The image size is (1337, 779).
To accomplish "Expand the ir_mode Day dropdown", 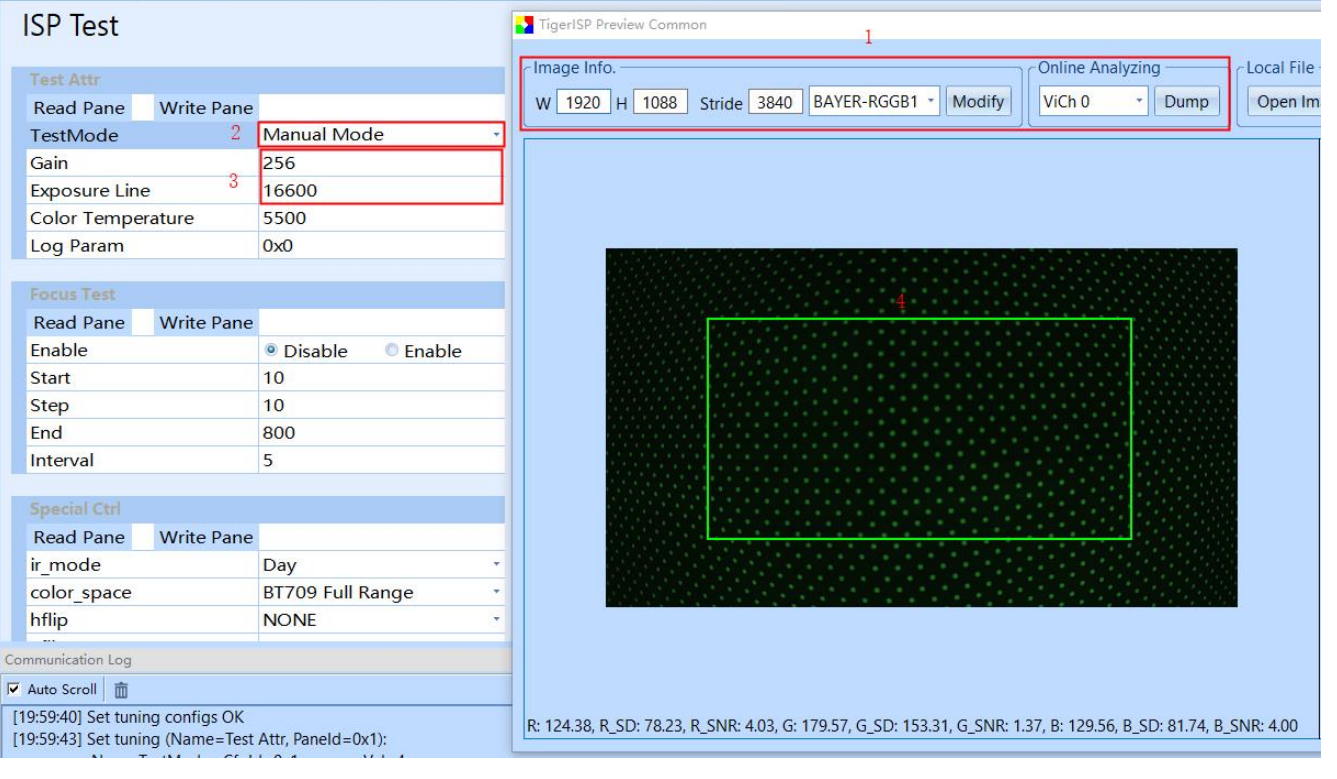I will pos(496,565).
